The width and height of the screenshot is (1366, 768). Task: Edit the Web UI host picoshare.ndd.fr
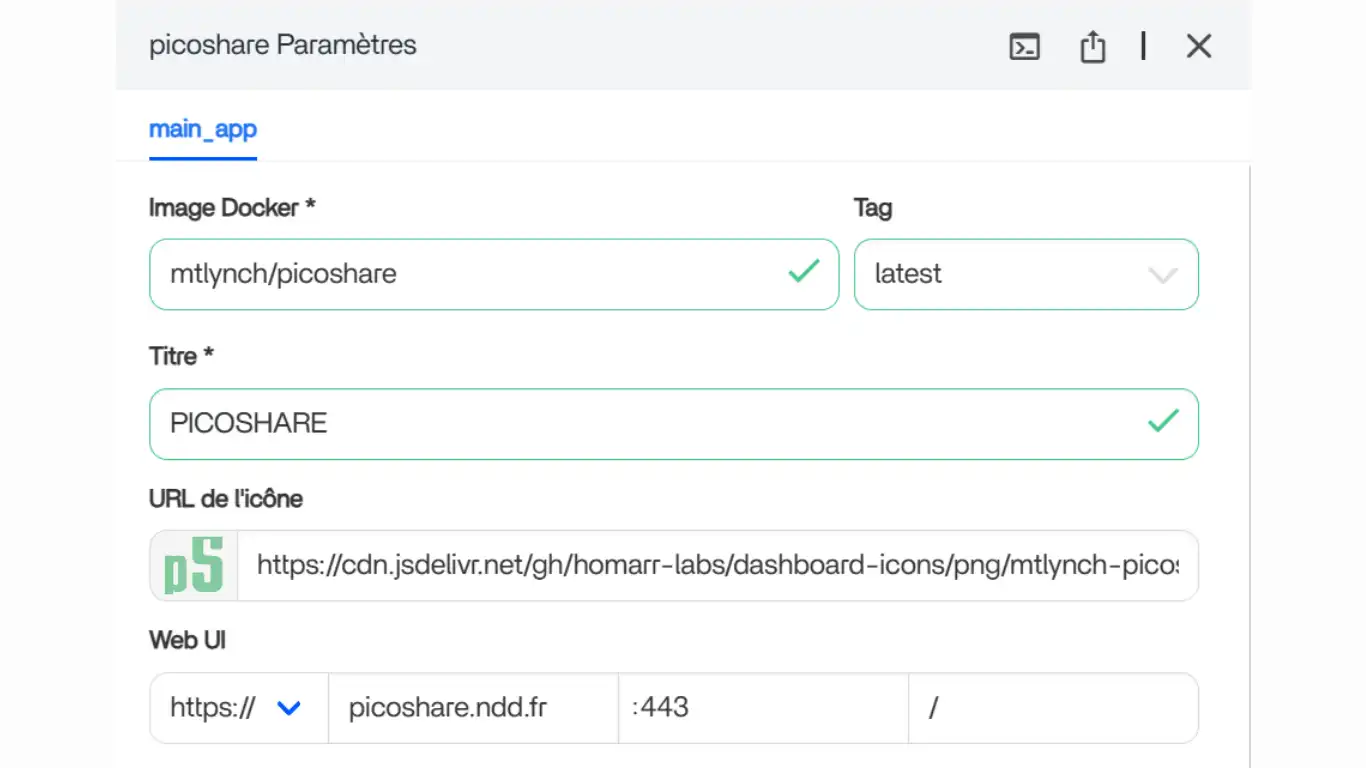tap(473, 708)
